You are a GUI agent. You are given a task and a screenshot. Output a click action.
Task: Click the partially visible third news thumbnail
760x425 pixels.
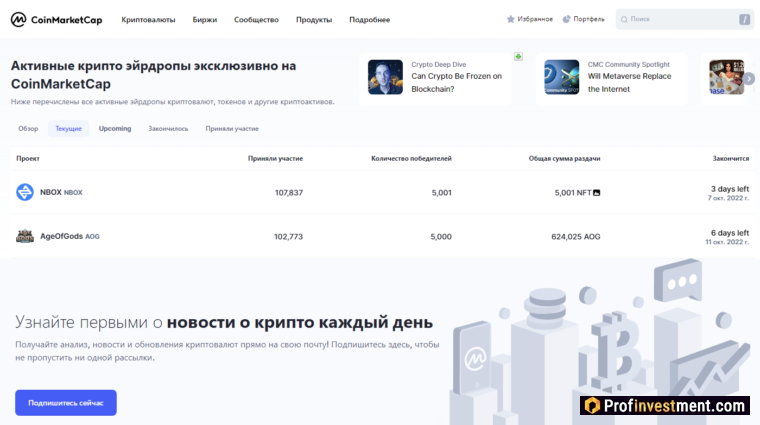pyautogui.click(x=727, y=77)
